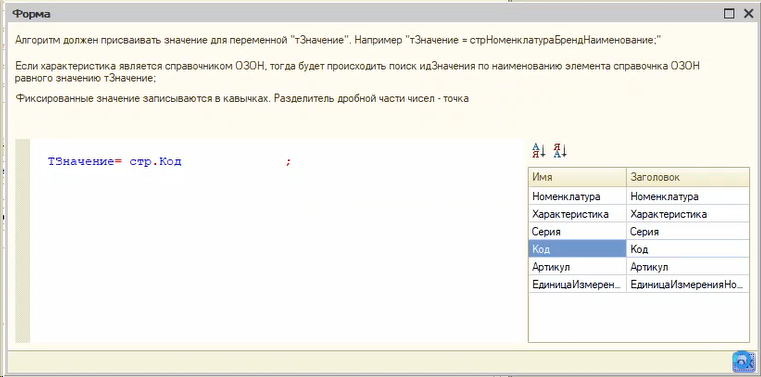Screen dimensions: 761x377
Task: Sort list descending Я-А
Action: pyautogui.click(x=561, y=151)
